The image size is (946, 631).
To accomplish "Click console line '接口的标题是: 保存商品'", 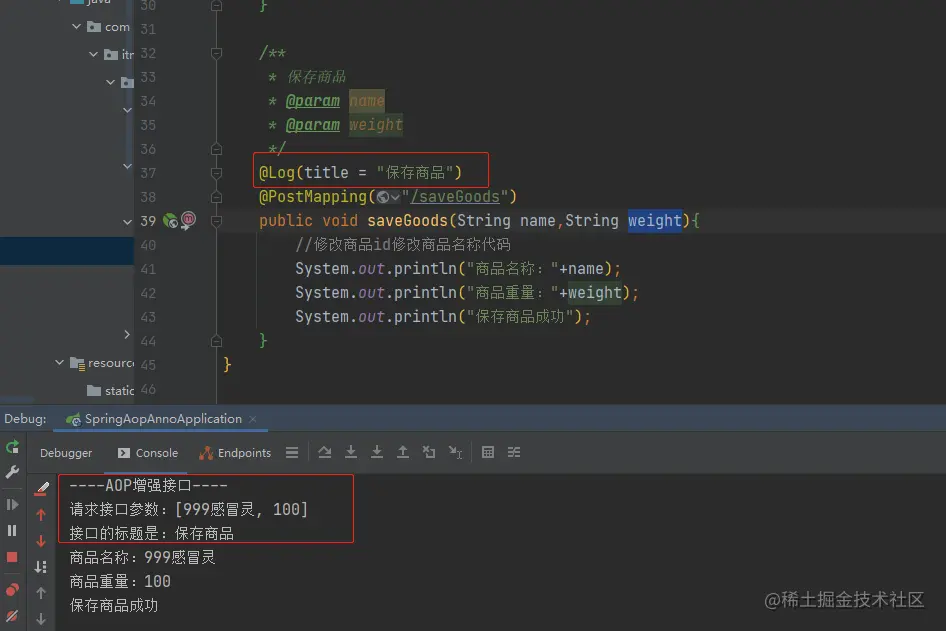I will [151, 534].
